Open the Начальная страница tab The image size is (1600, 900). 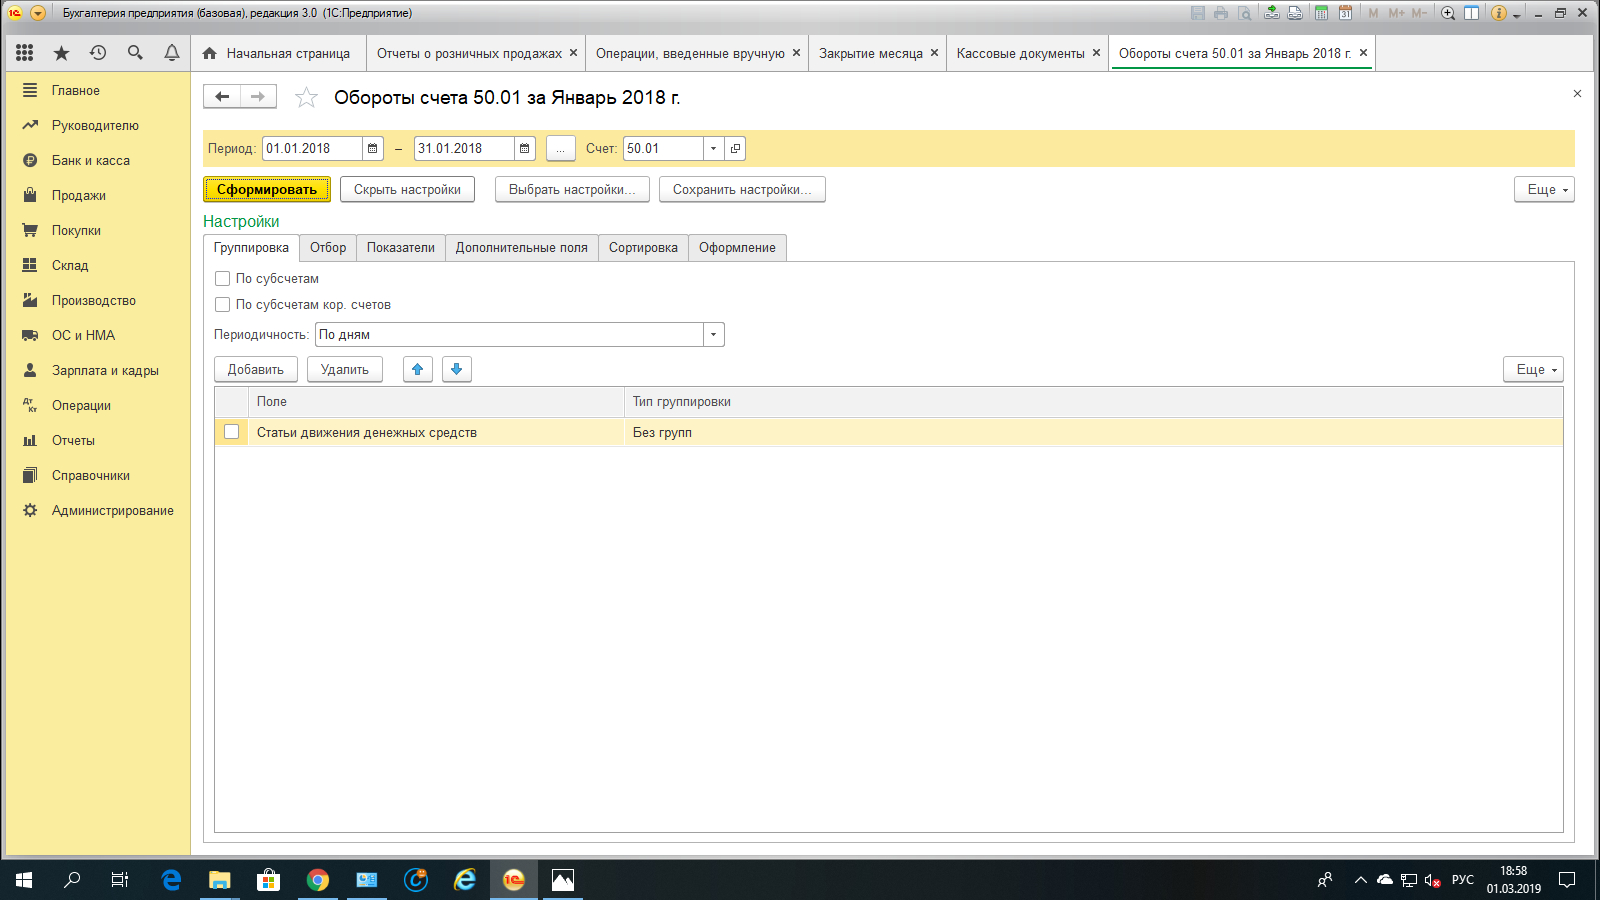point(278,54)
